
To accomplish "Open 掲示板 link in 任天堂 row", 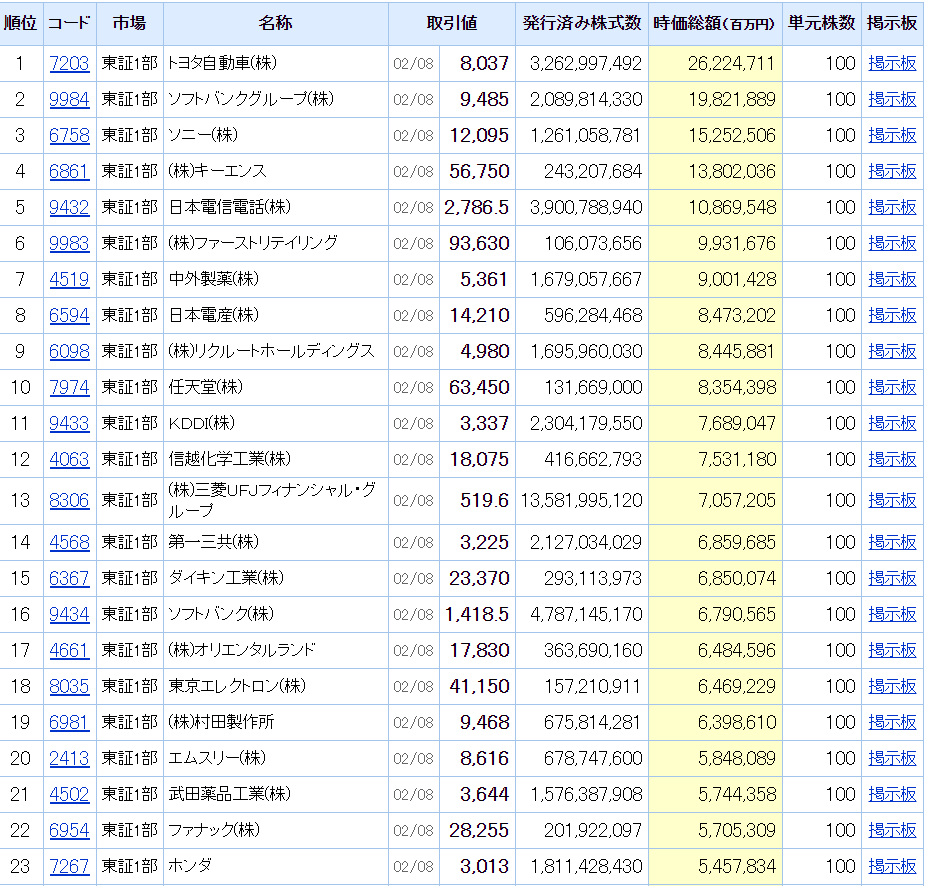I will pyautogui.click(x=892, y=387).
